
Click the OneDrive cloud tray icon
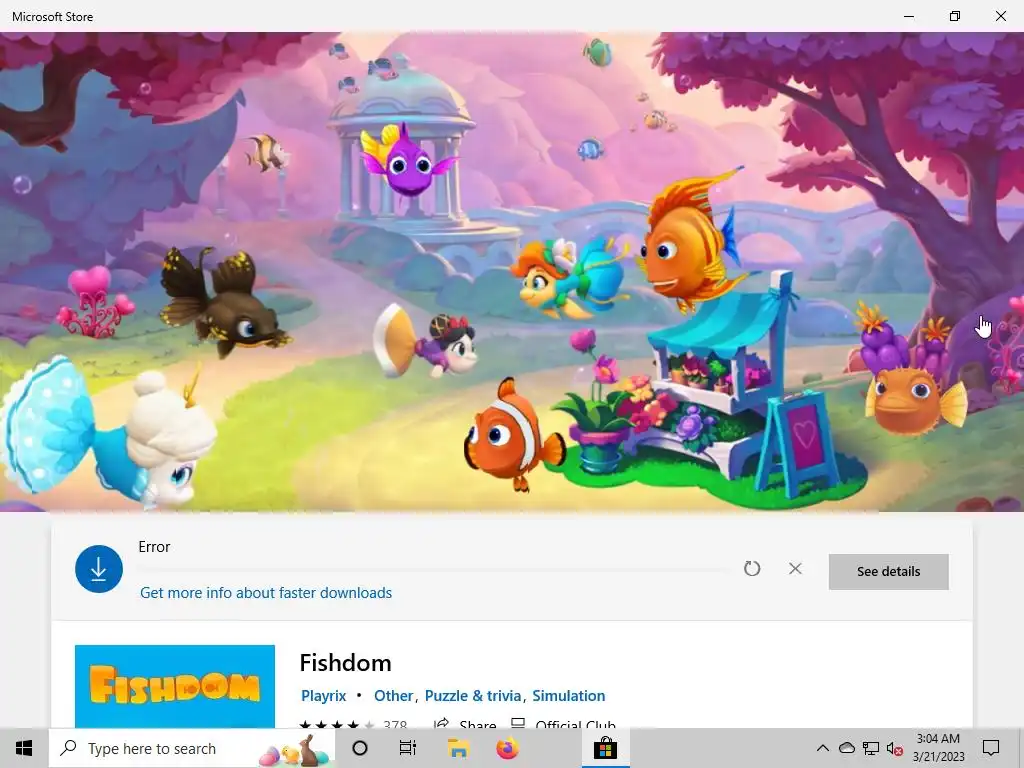tap(846, 748)
